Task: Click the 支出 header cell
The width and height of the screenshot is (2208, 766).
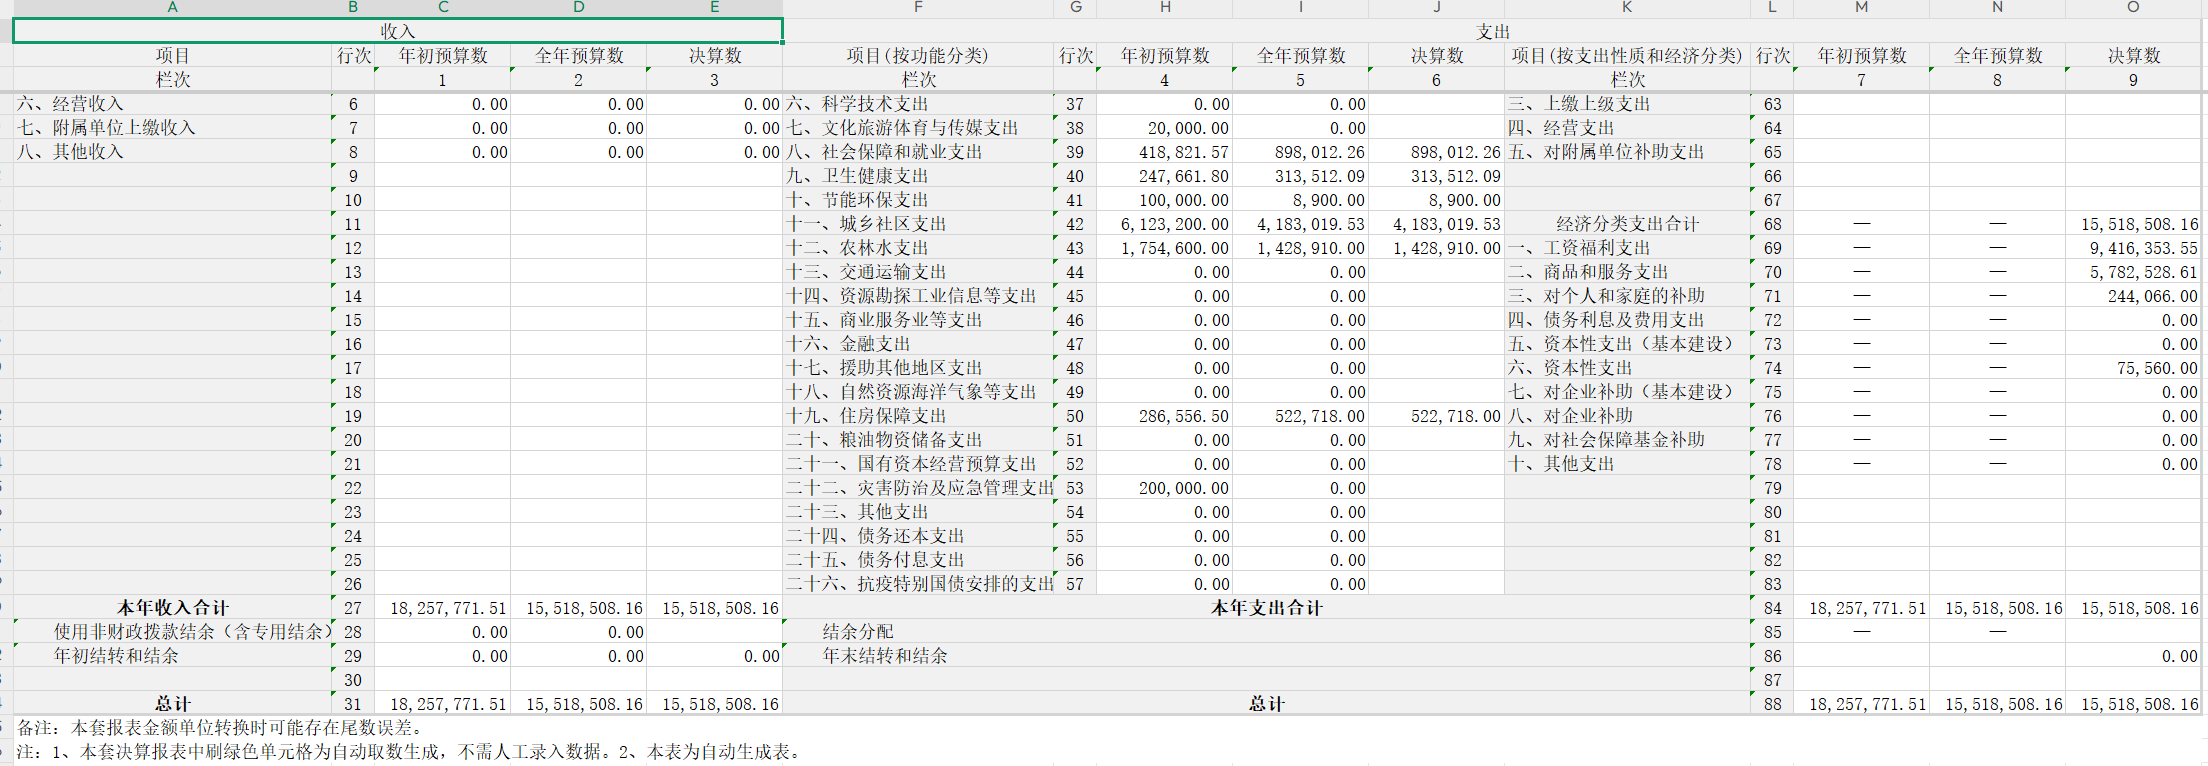Action: pos(1493,31)
